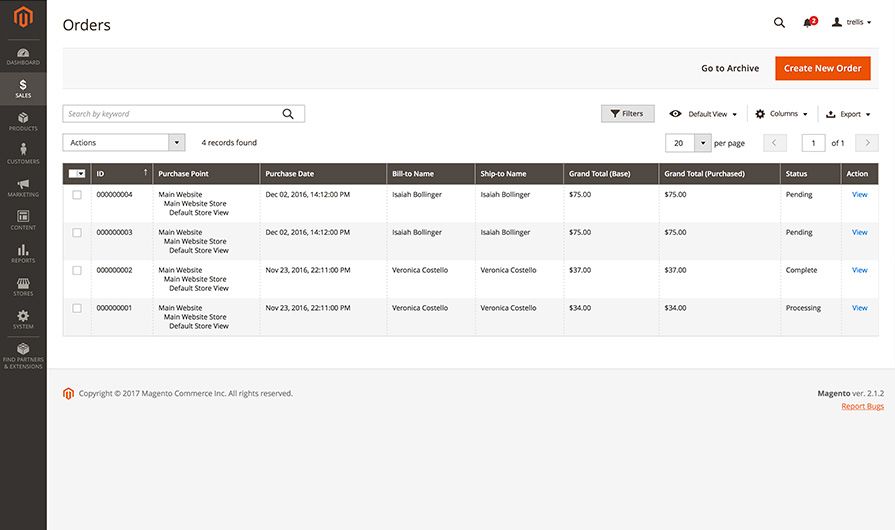
Task: Select checkbox for order 000000003
Action: 77,232
